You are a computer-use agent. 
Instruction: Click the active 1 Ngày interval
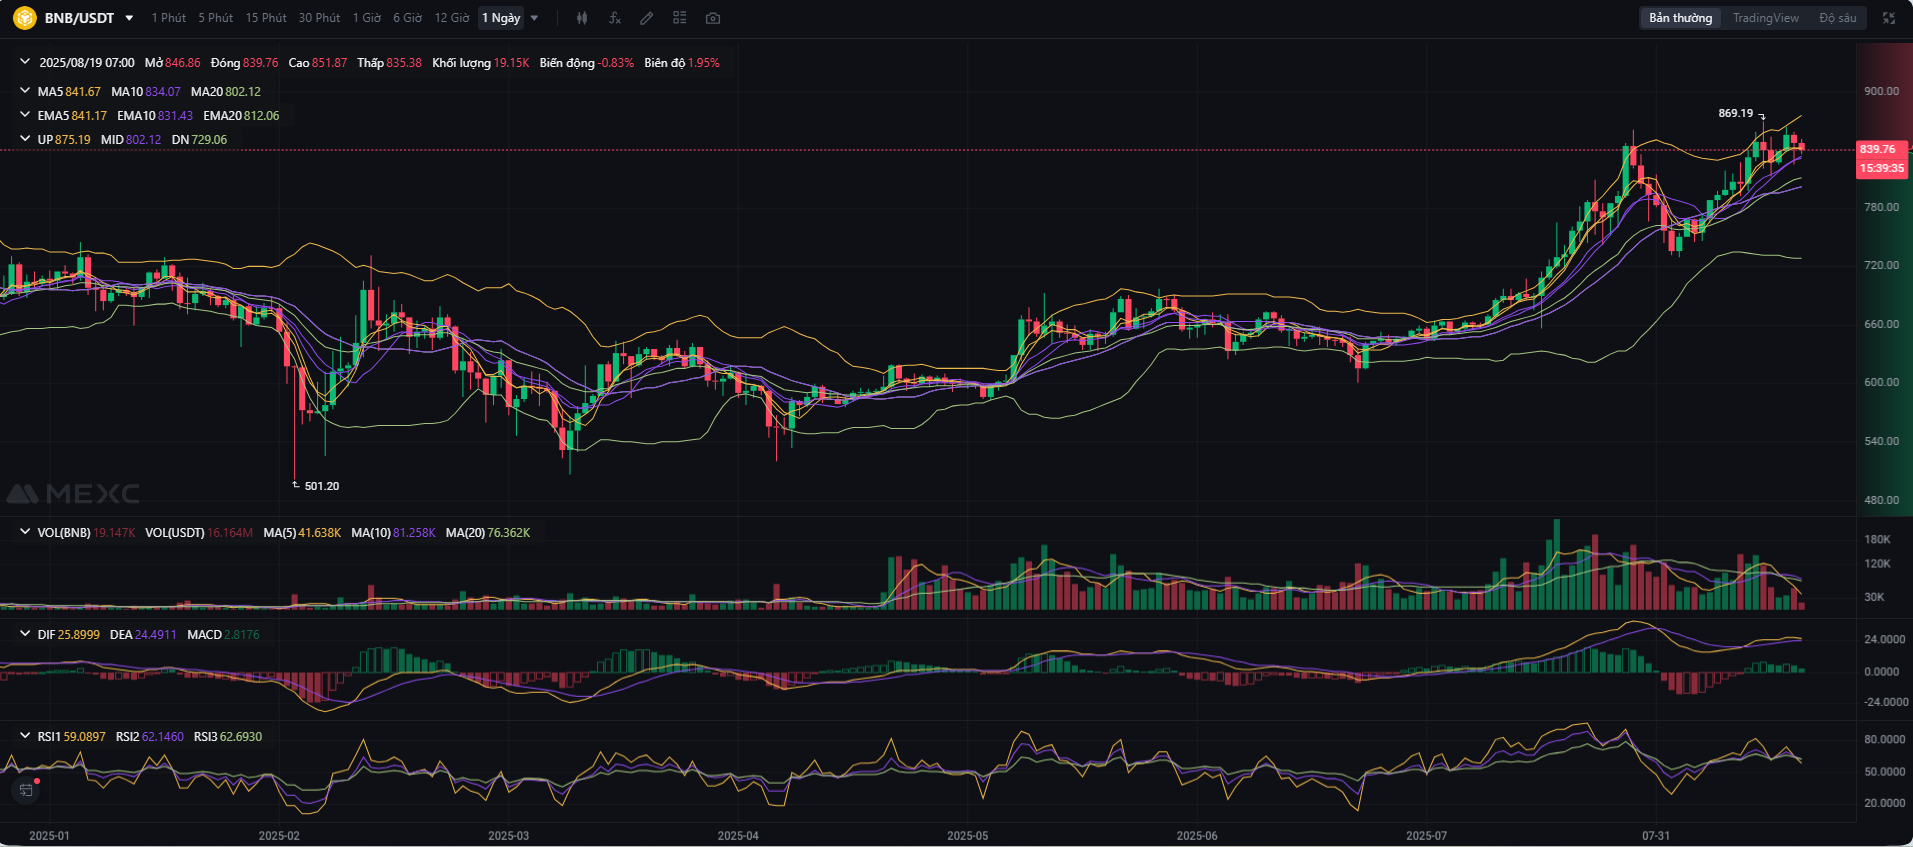501,18
